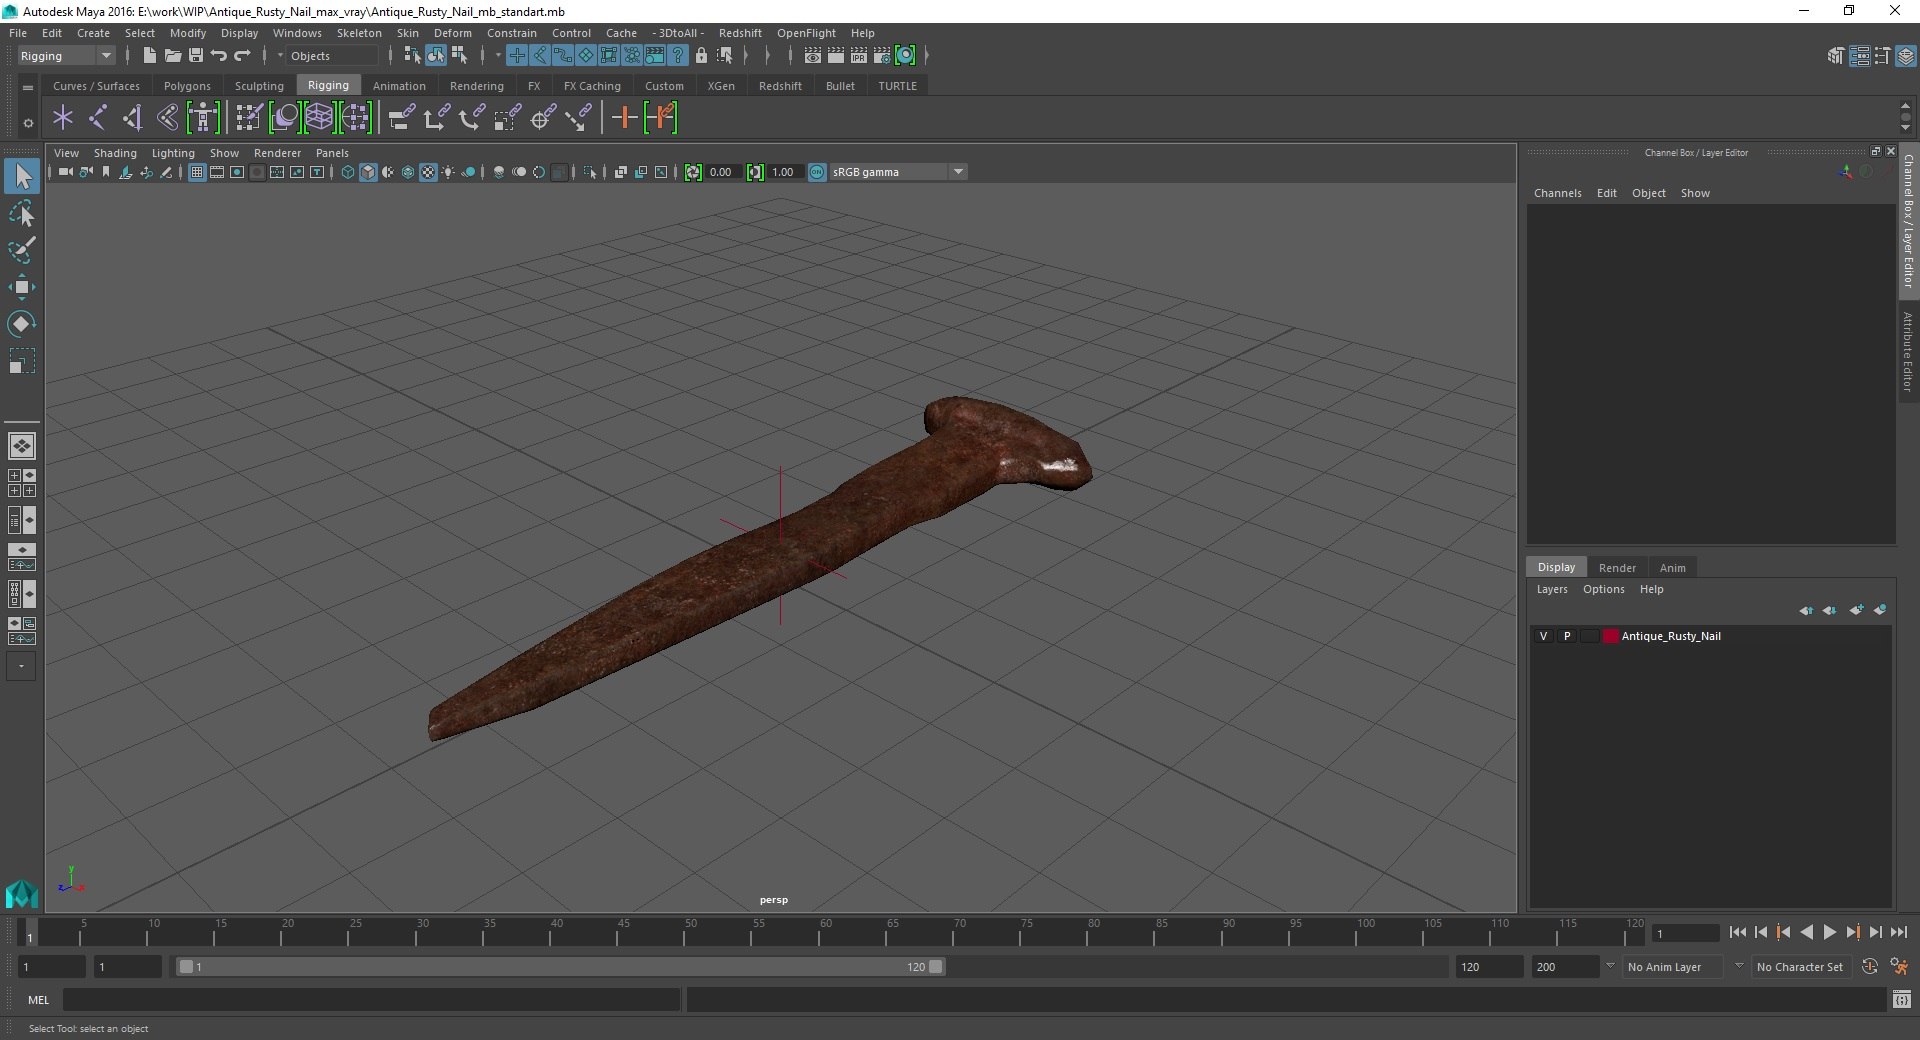The height and width of the screenshot is (1040, 1920).
Task: Toggle playback P box of Antique_Rusty_Nail layer
Action: point(1567,636)
